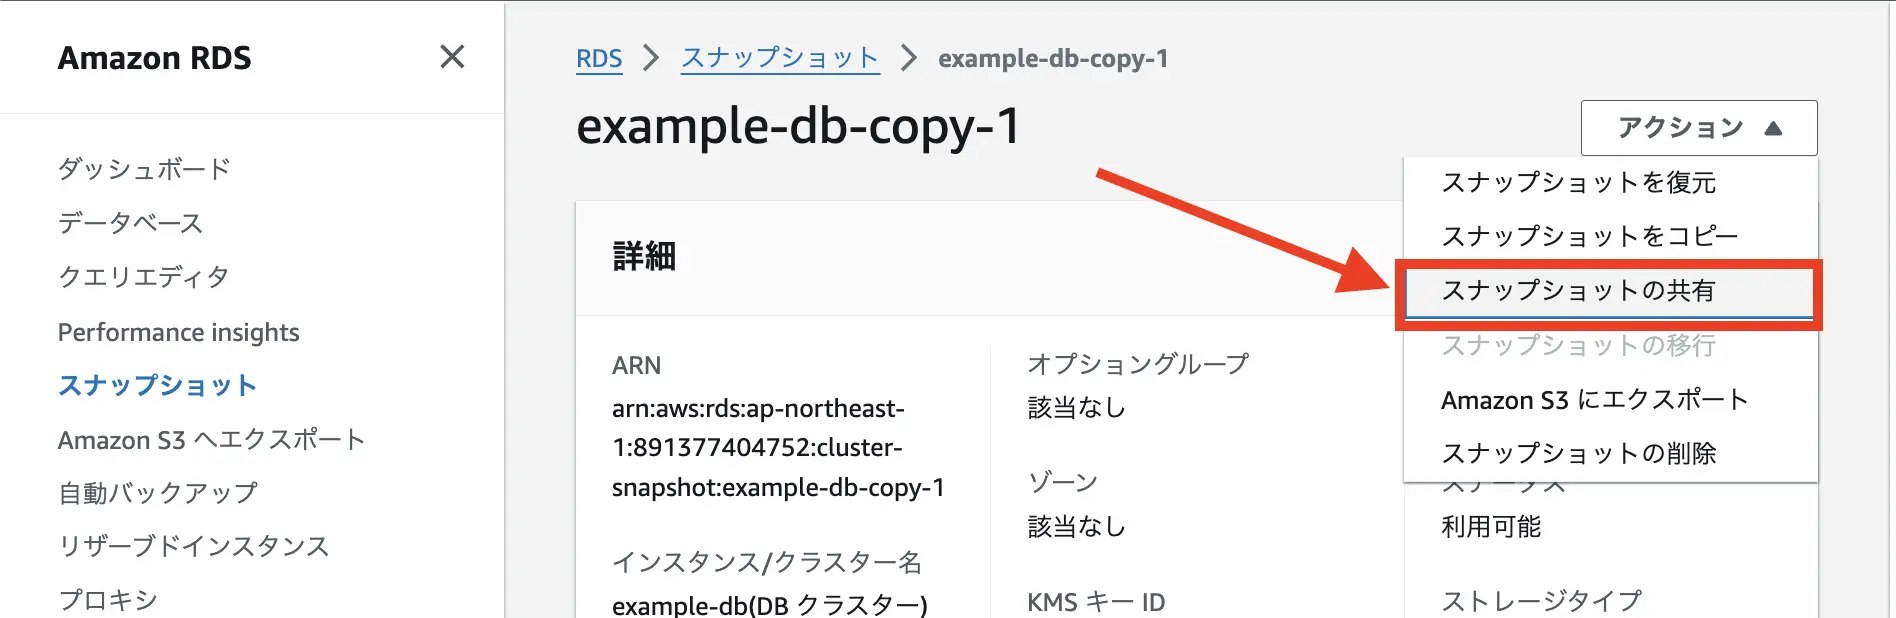Viewport: 1896px width, 618px height.
Task: Click the ゾーン field label
Action: point(1062,483)
